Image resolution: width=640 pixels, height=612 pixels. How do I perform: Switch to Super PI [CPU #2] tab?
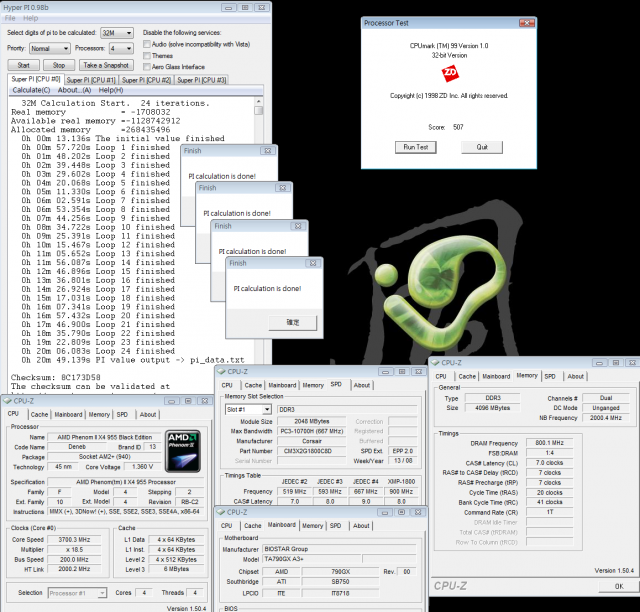point(146,80)
